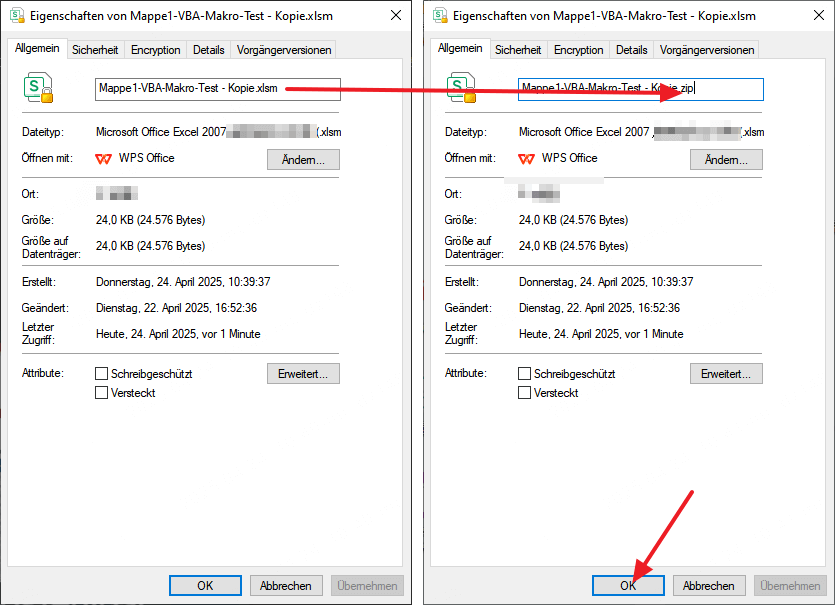836x605 pixels.
Task: Click Größe value in right dialog
Action: point(573,220)
